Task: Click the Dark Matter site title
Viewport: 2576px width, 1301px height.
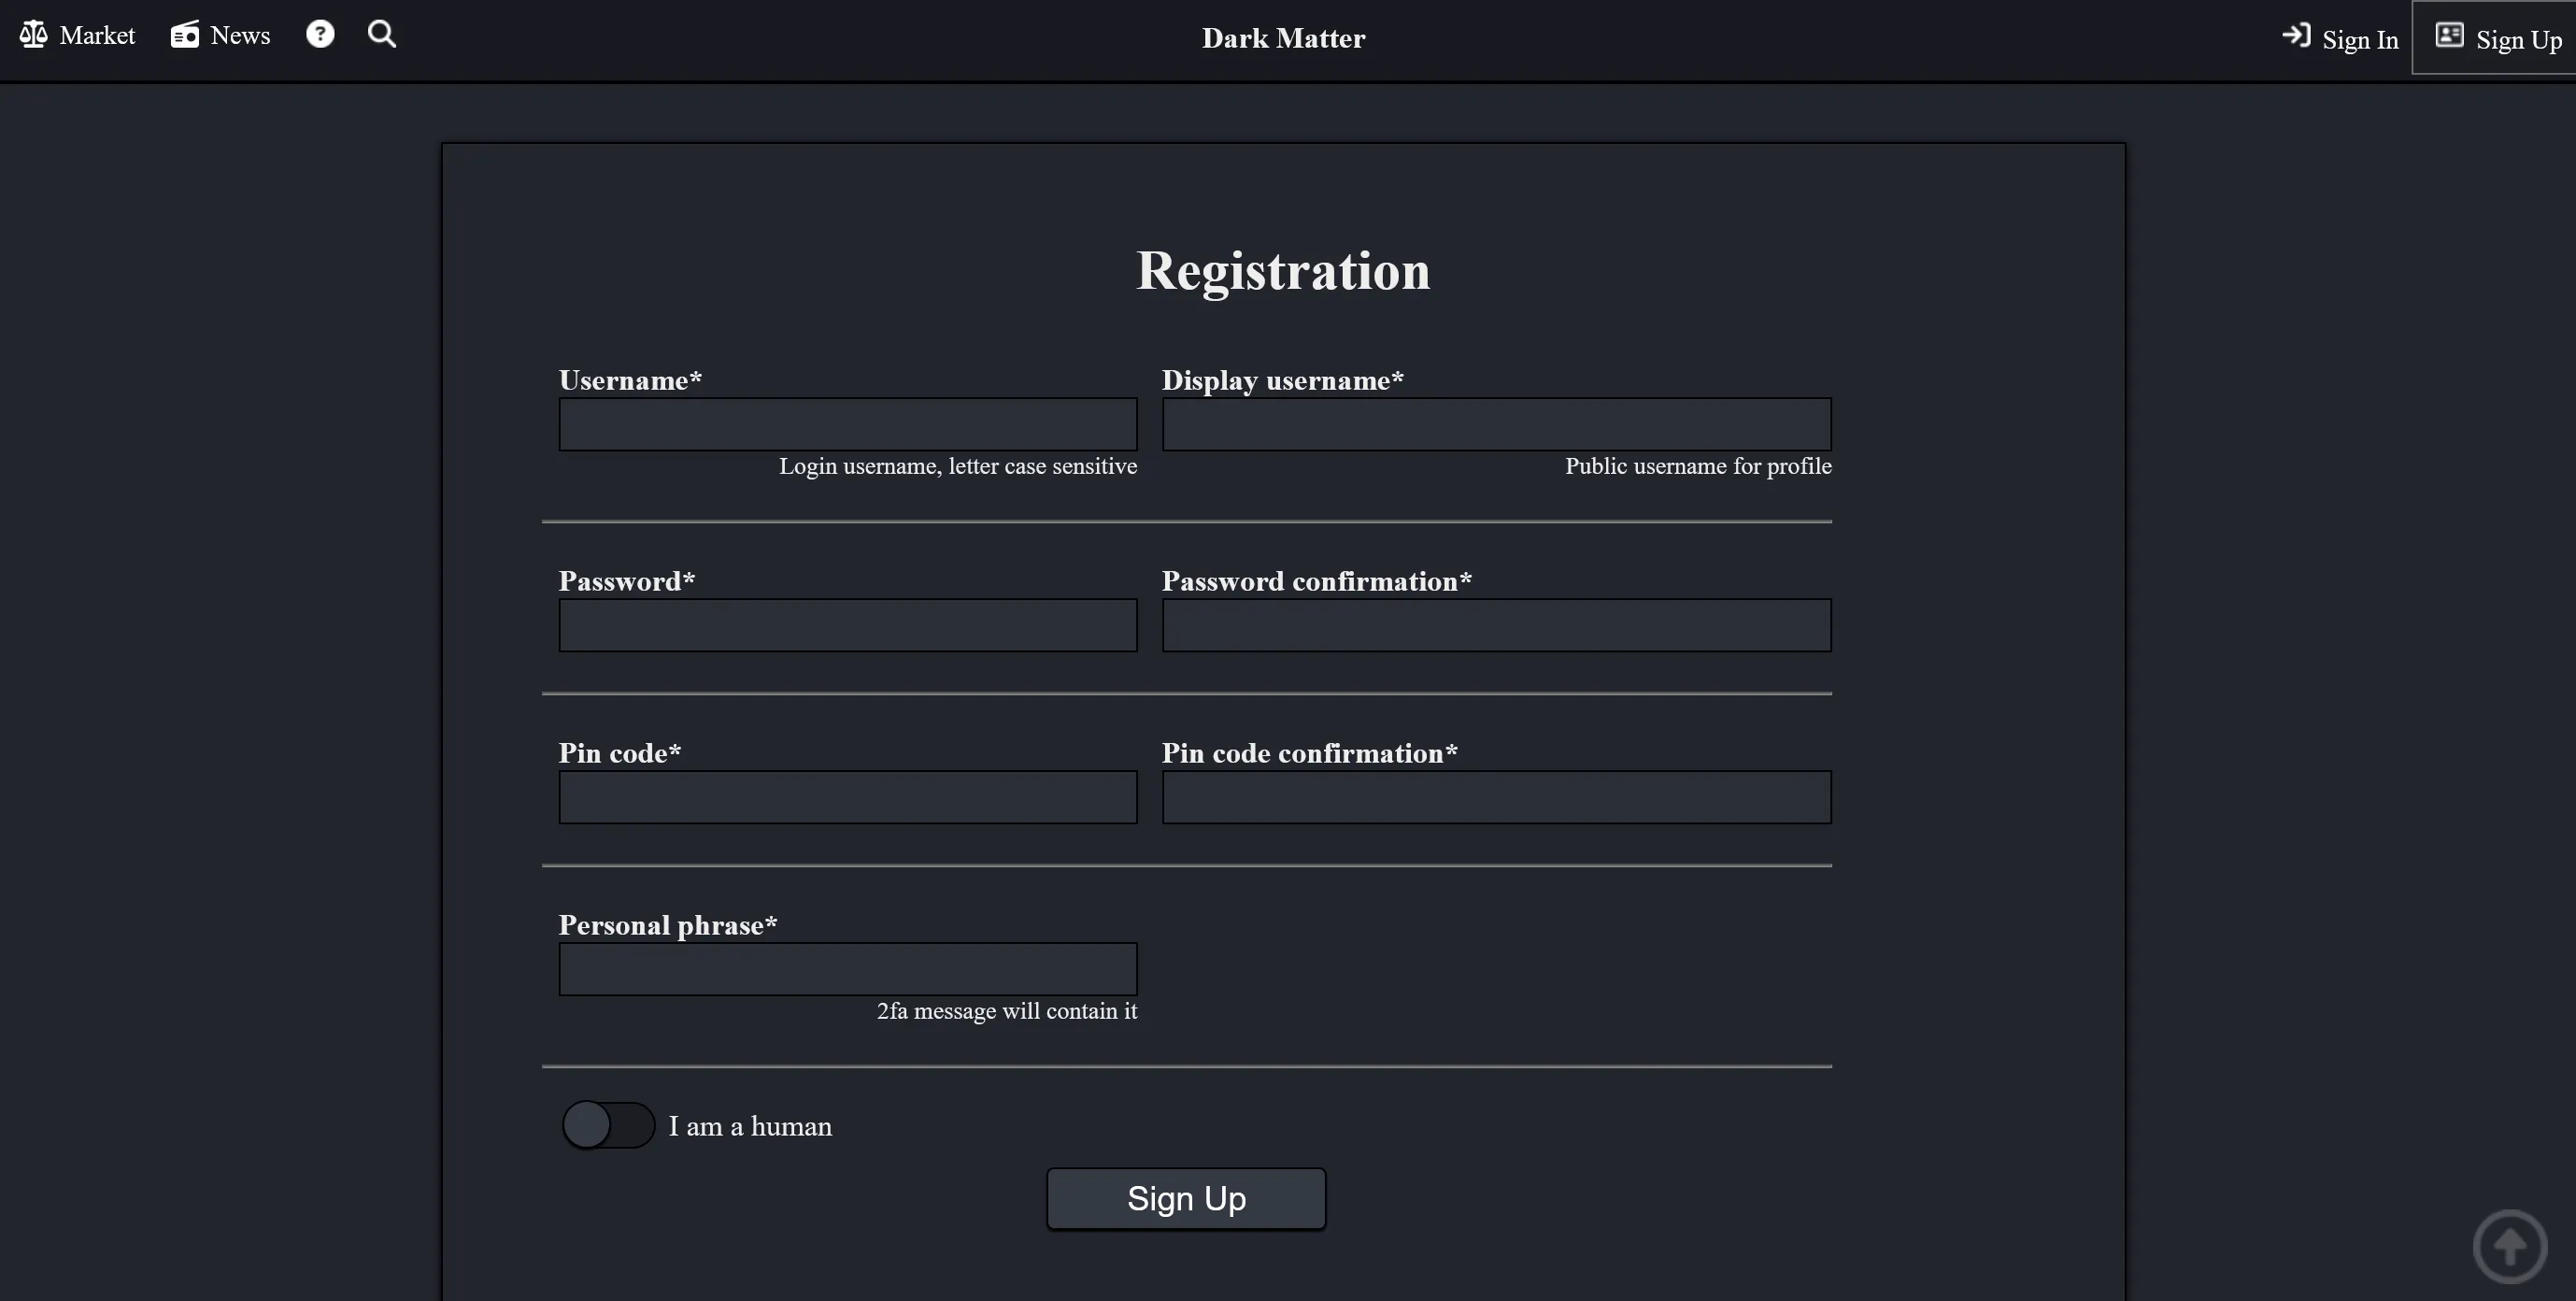Action: 1282,38
